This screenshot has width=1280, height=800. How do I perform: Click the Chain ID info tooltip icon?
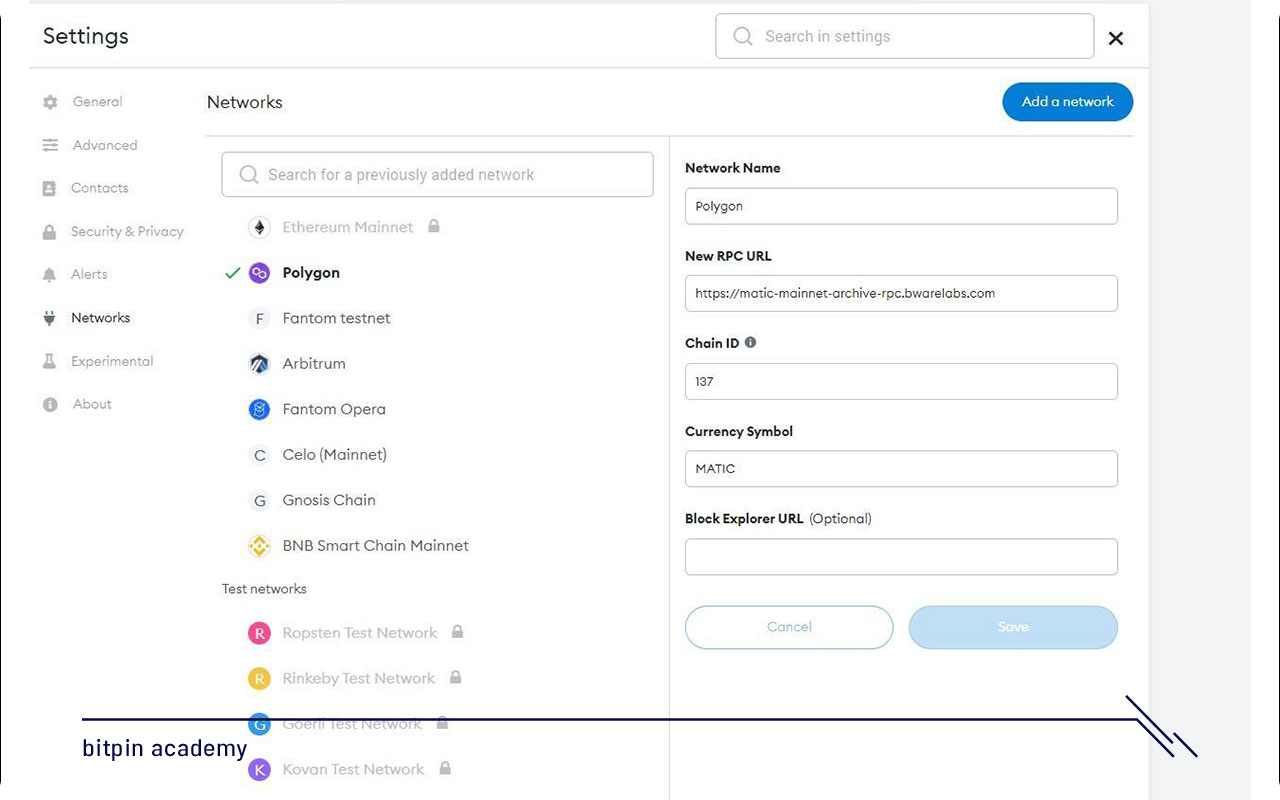pyautogui.click(x=750, y=342)
